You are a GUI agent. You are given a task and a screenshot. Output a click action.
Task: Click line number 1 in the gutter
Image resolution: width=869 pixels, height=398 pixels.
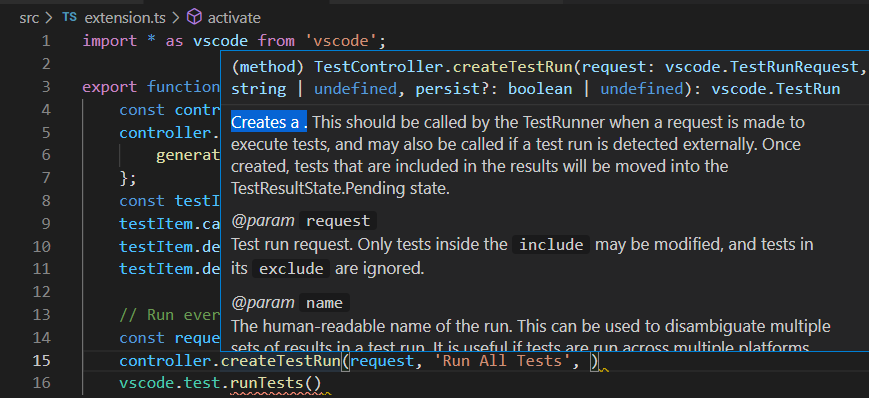tap(45, 41)
